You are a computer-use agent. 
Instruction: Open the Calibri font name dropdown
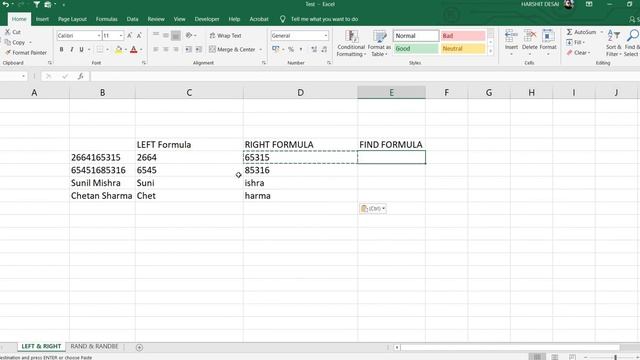coord(99,36)
